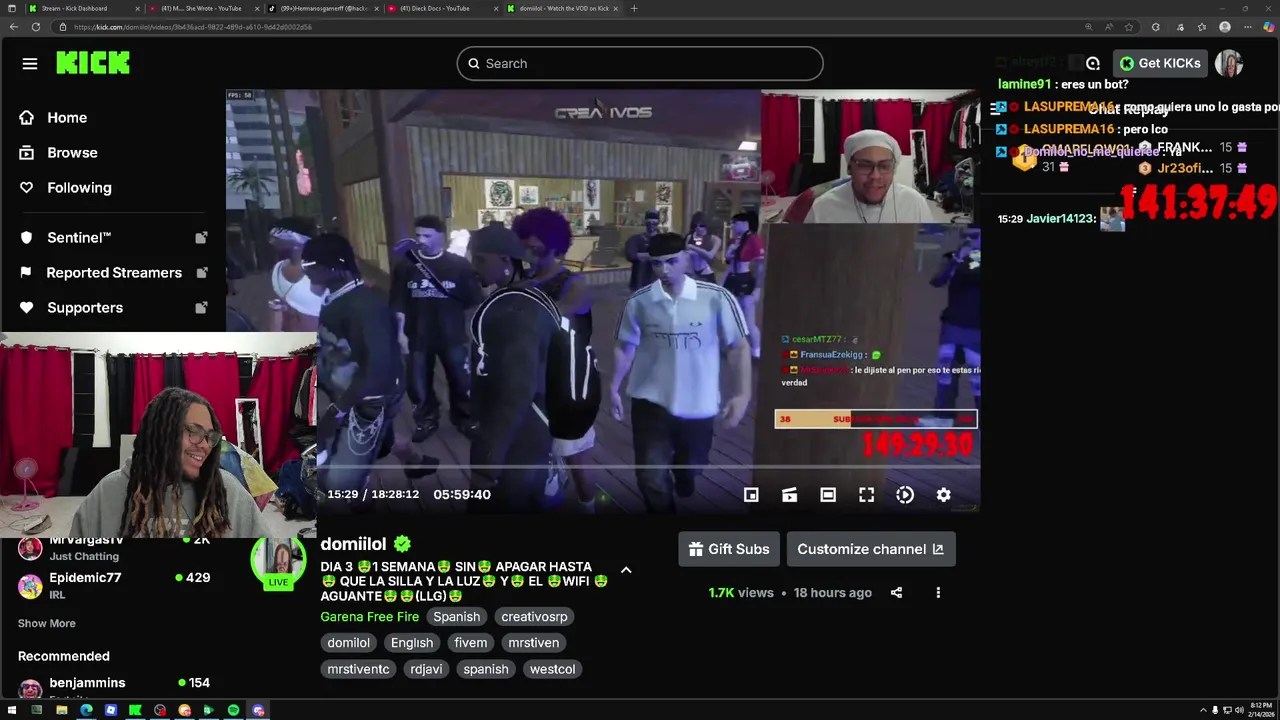Expand Show More in the sidebar
This screenshot has width=1280, height=720.
pyautogui.click(x=47, y=623)
